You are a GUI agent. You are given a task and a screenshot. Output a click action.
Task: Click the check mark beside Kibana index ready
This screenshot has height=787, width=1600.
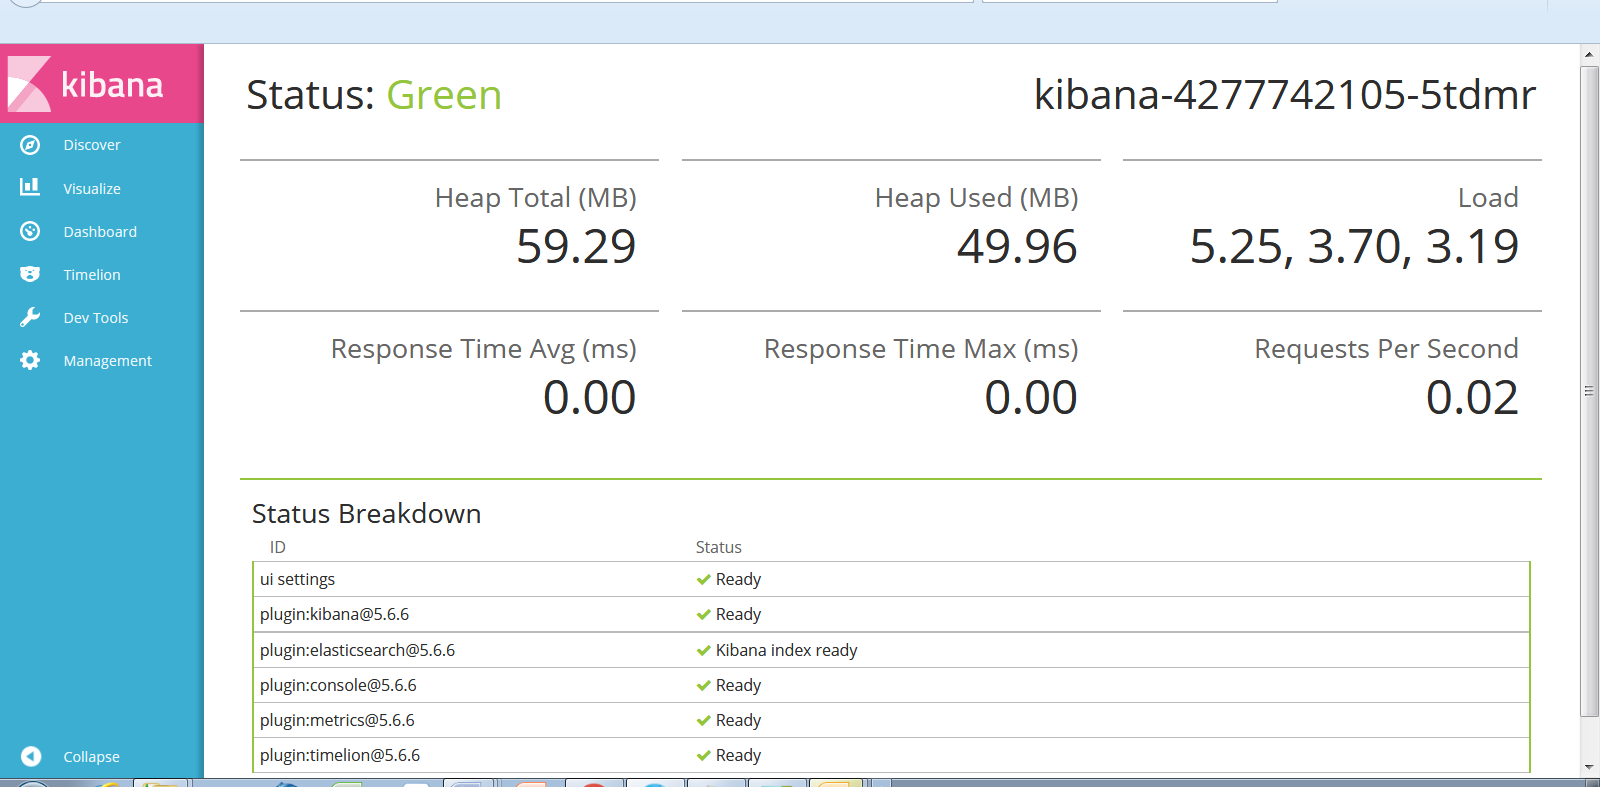coord(704,651)
